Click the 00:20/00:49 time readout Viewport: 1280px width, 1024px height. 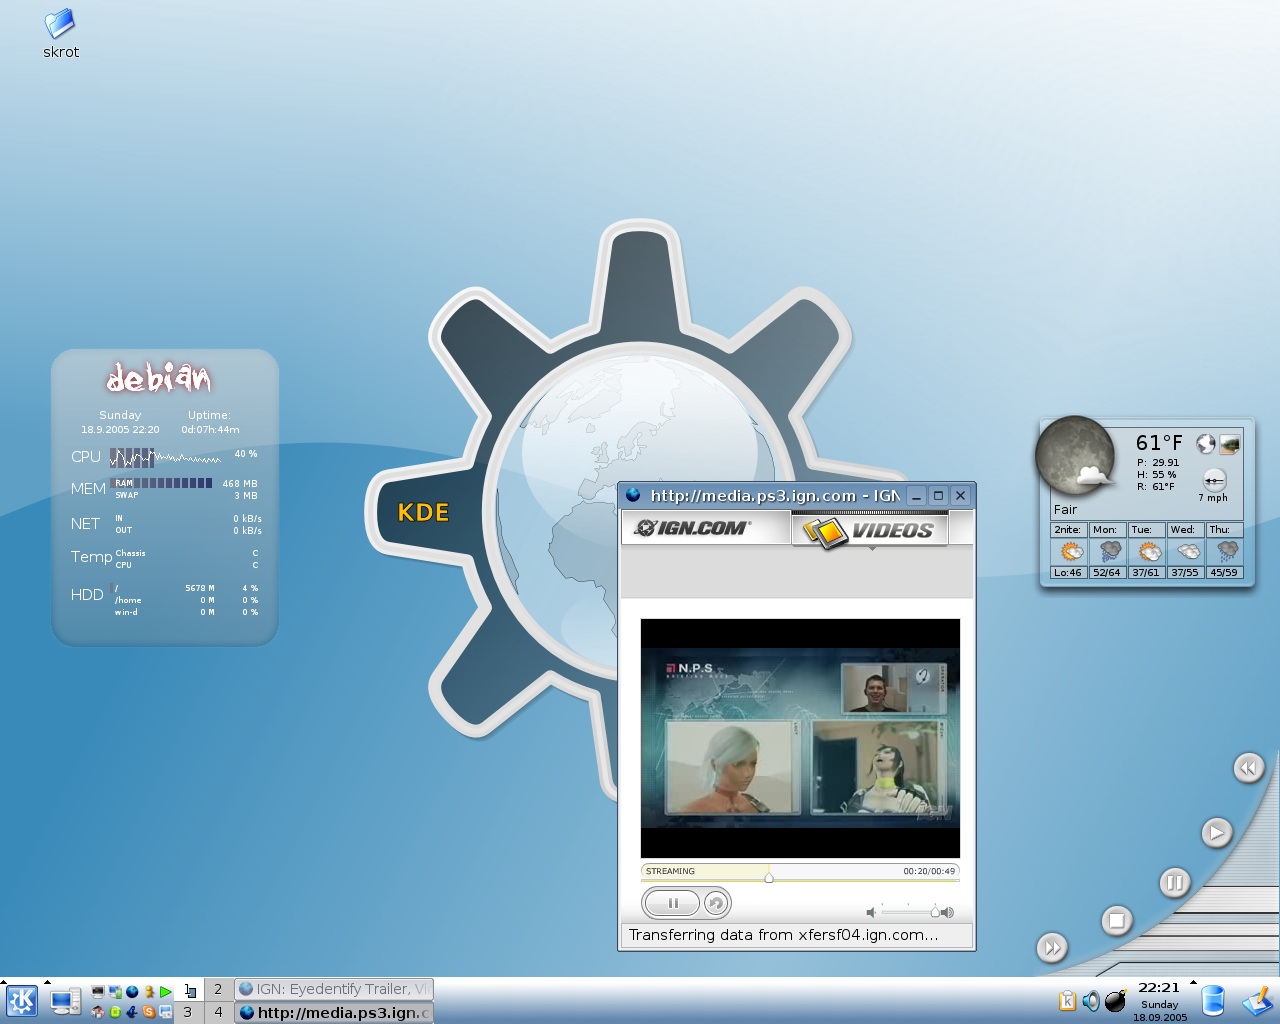tap(929, 871)
